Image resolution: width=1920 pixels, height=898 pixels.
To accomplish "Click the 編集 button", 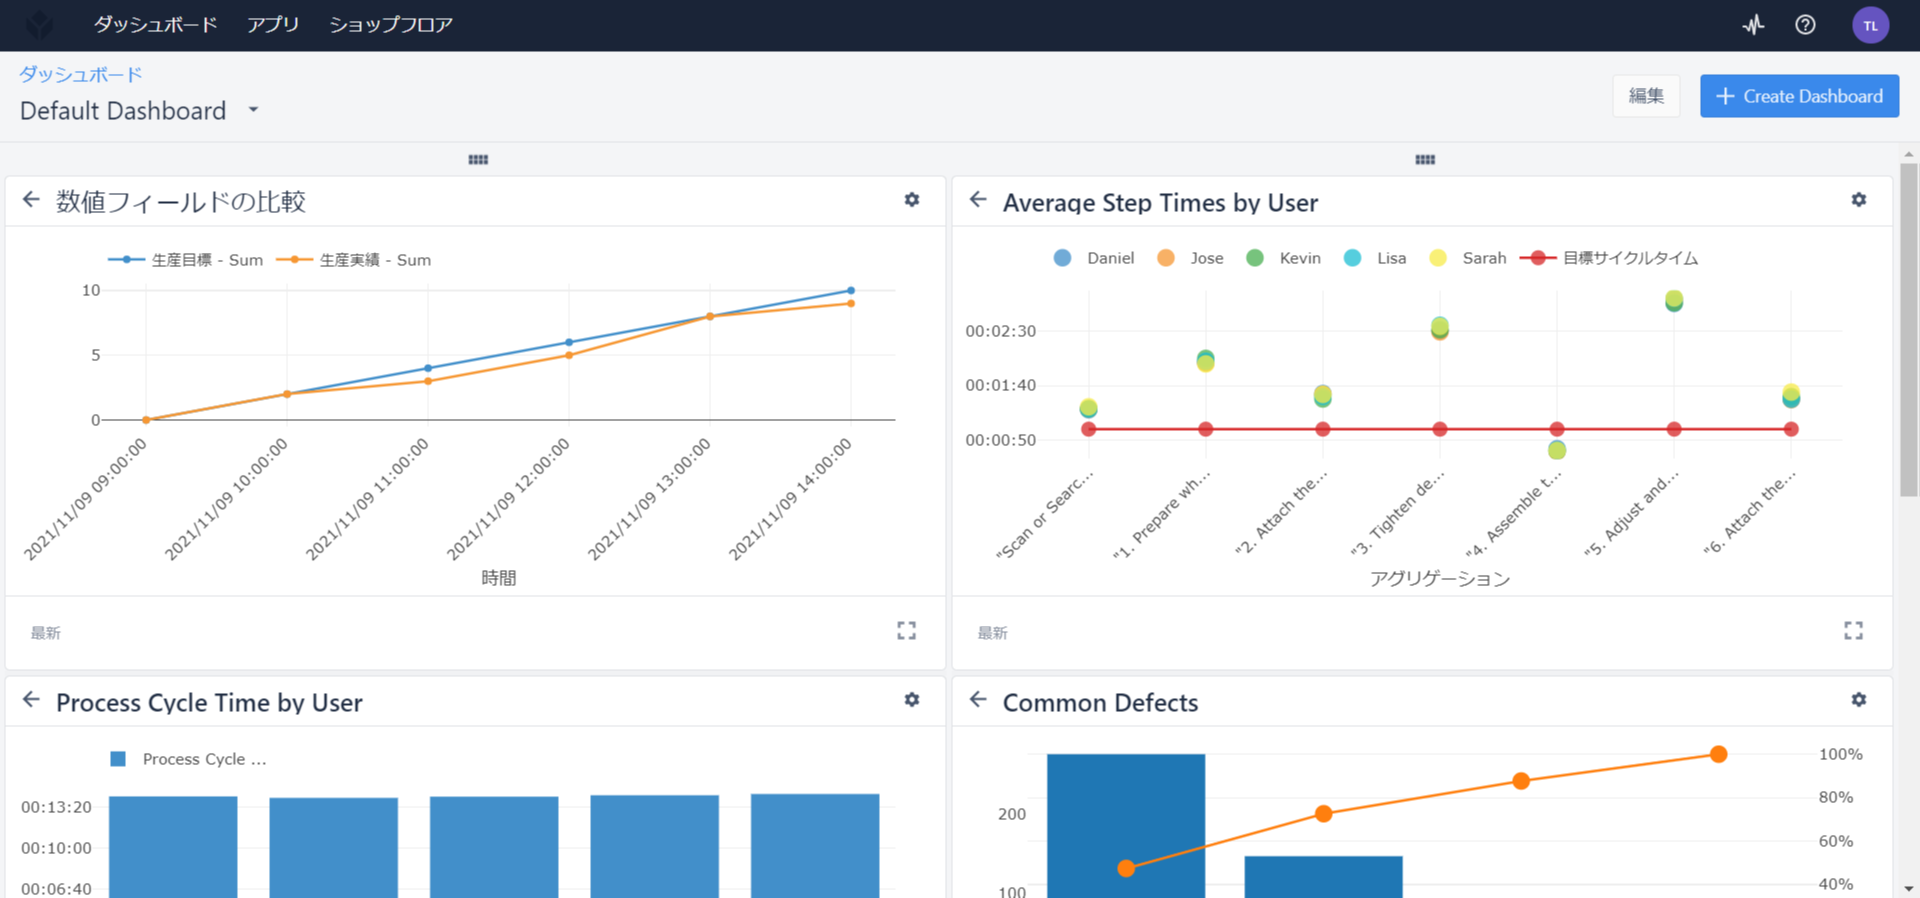I will 1646,96.
